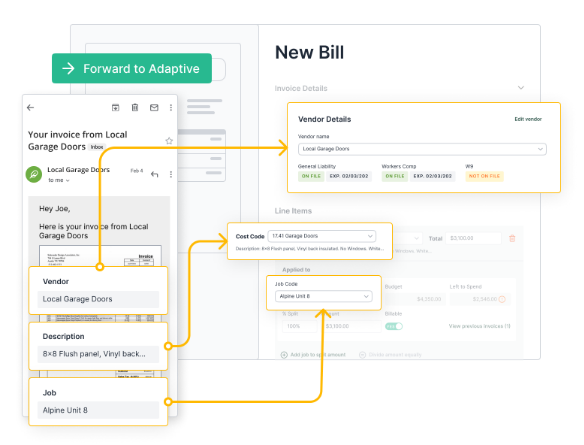Click the back arrow in email header
The height and width of the screenshot is (445, 584).
(x=31, y=108)
